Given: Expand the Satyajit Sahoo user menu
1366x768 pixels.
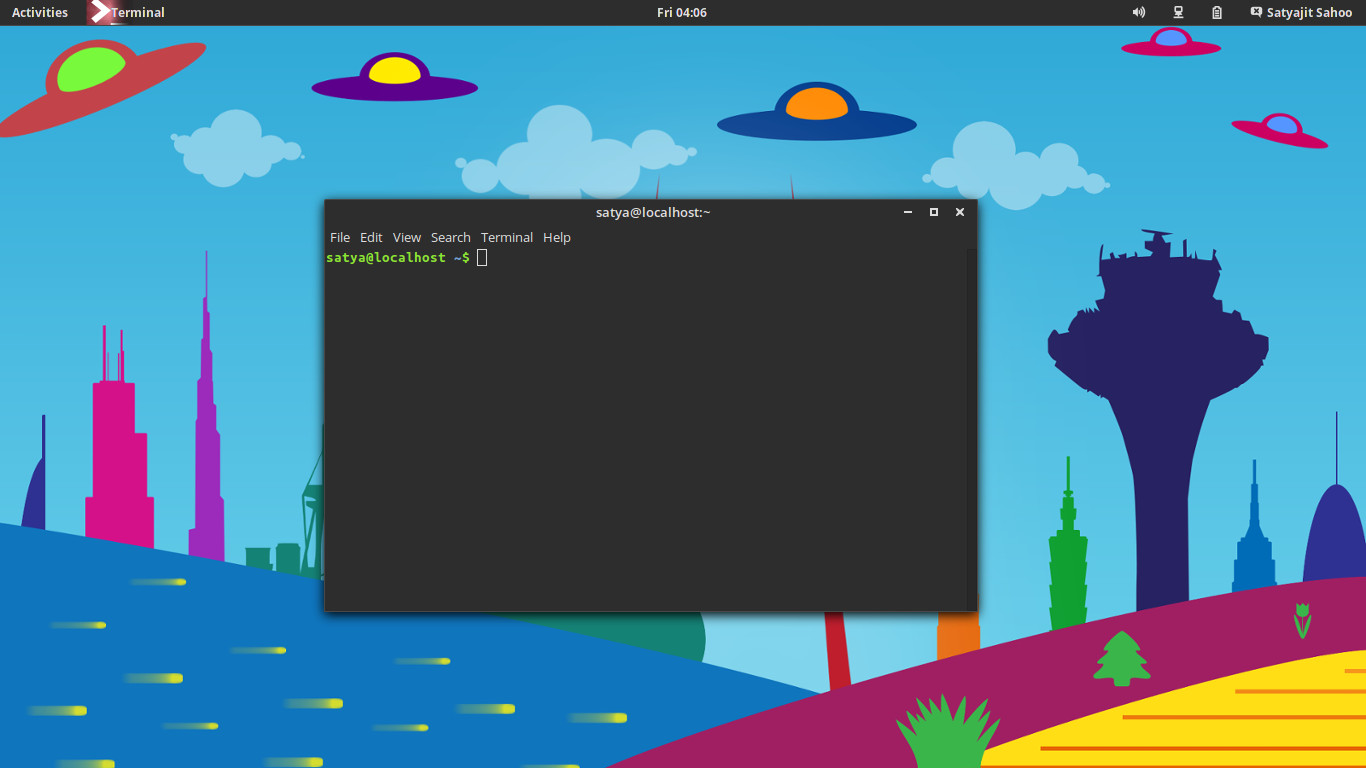Looking at the screenshot, I should click(1309, 13).
